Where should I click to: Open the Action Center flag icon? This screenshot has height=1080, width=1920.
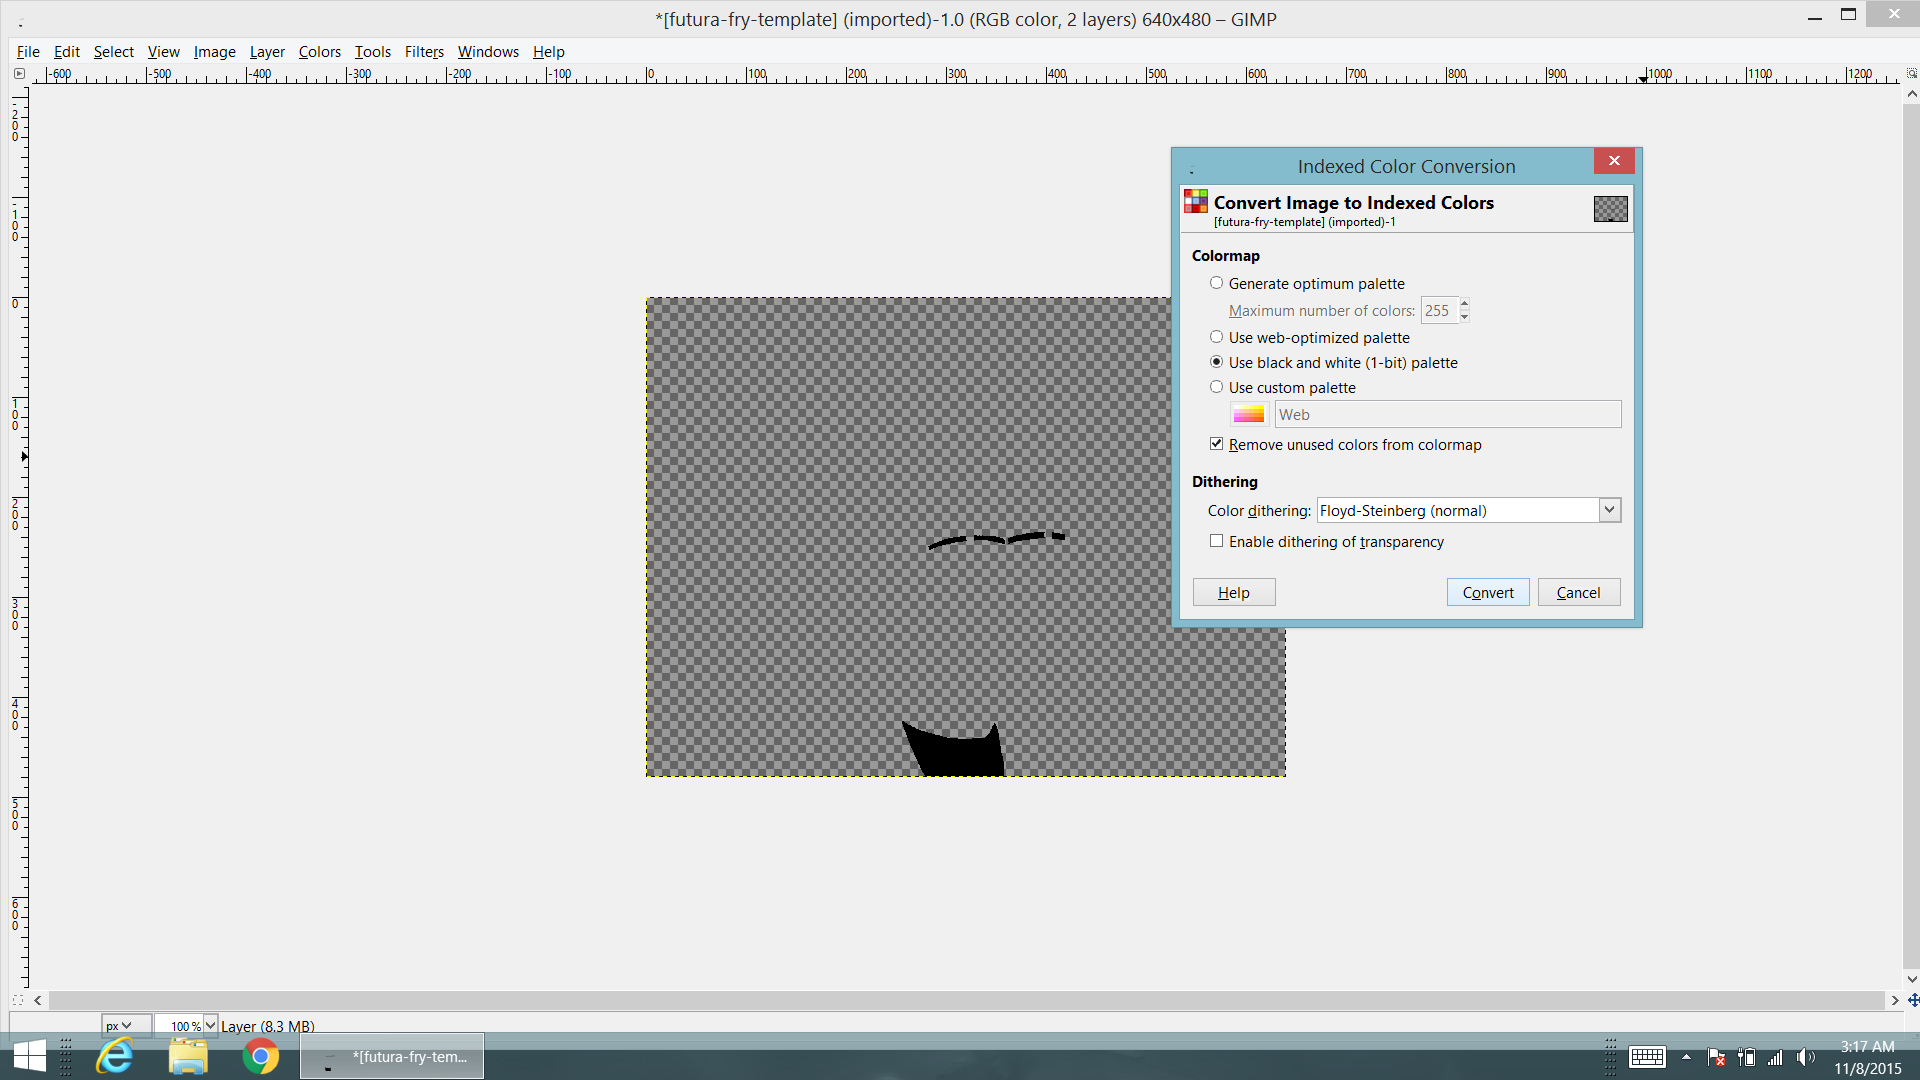pos(1717,1057)
